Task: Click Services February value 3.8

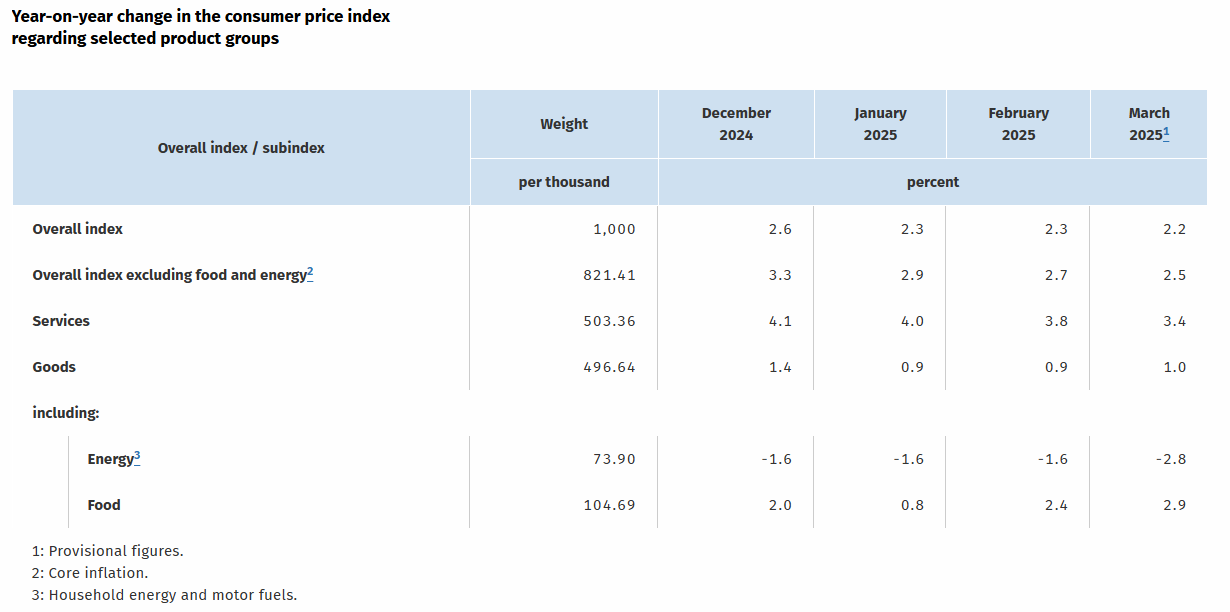Action: 1056,321
